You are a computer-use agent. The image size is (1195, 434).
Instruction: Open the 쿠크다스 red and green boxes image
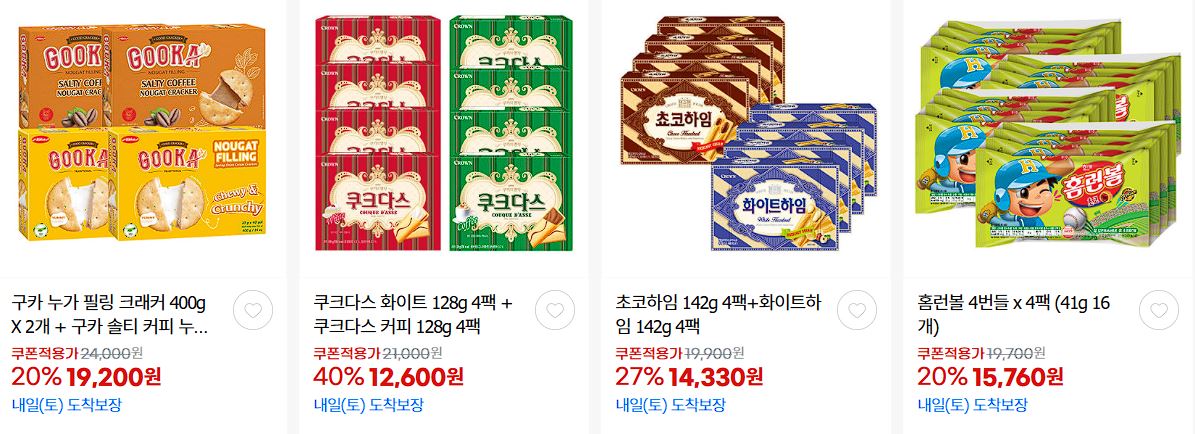coord(444,133)
